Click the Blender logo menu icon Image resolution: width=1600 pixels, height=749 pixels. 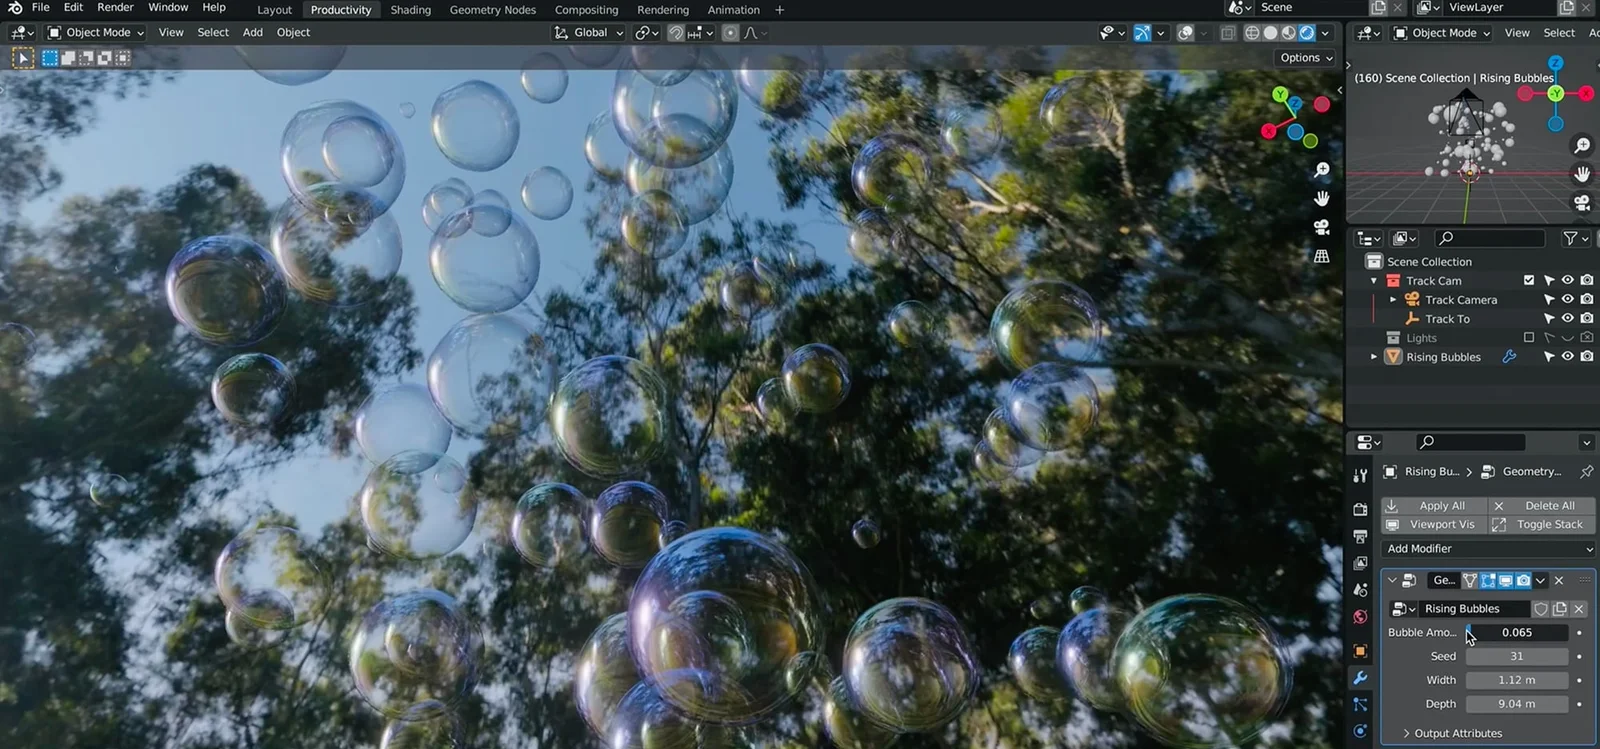(x=14, y=8)
